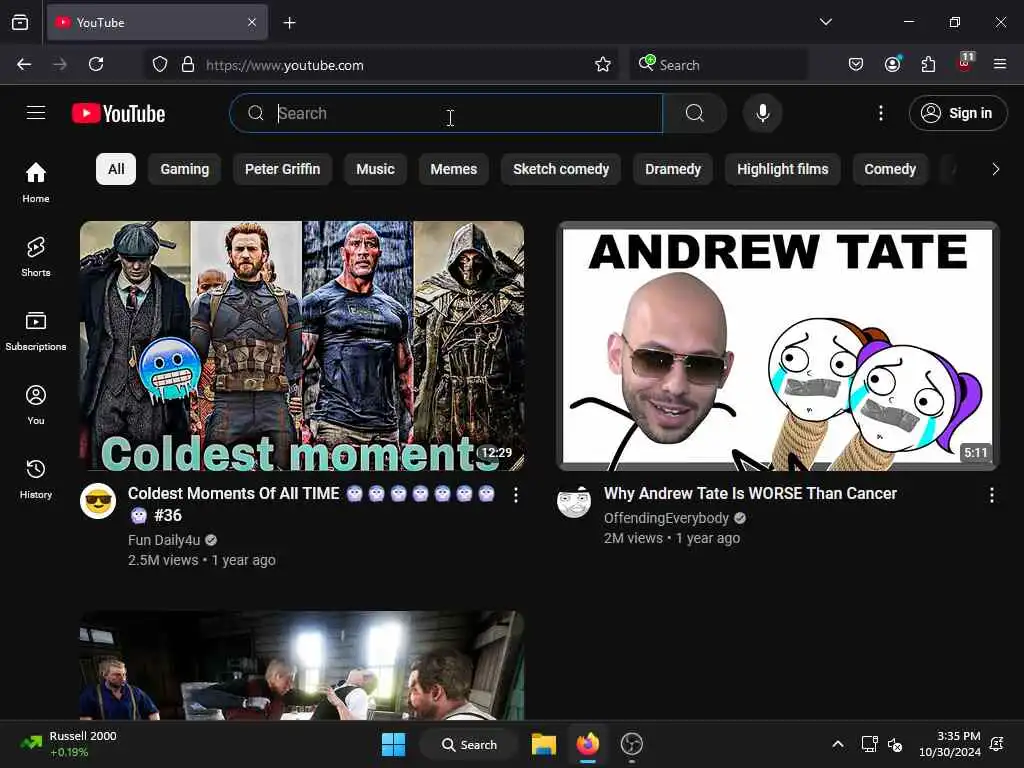Click the red extension icon with the 11 badge

965,63
